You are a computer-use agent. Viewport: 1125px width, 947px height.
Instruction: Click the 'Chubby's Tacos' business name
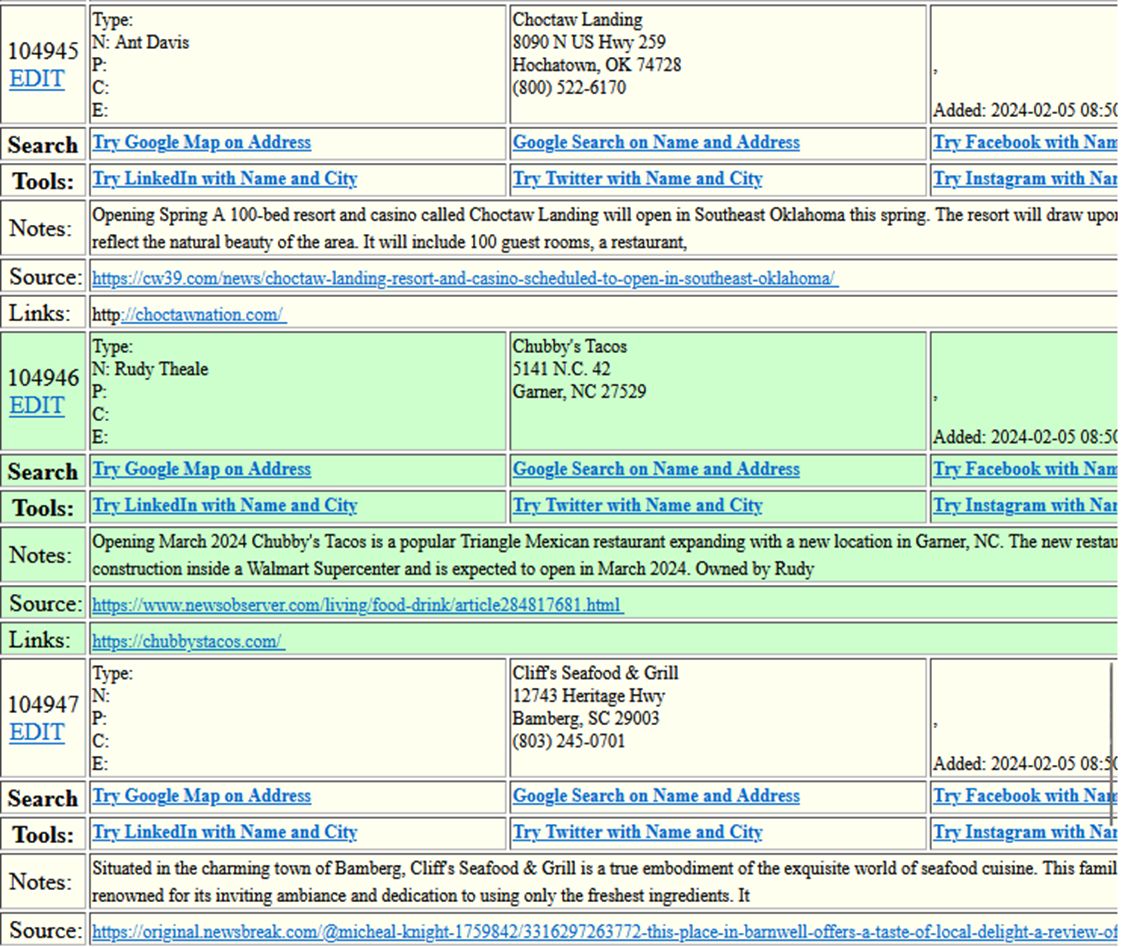(x=570, y=347)
